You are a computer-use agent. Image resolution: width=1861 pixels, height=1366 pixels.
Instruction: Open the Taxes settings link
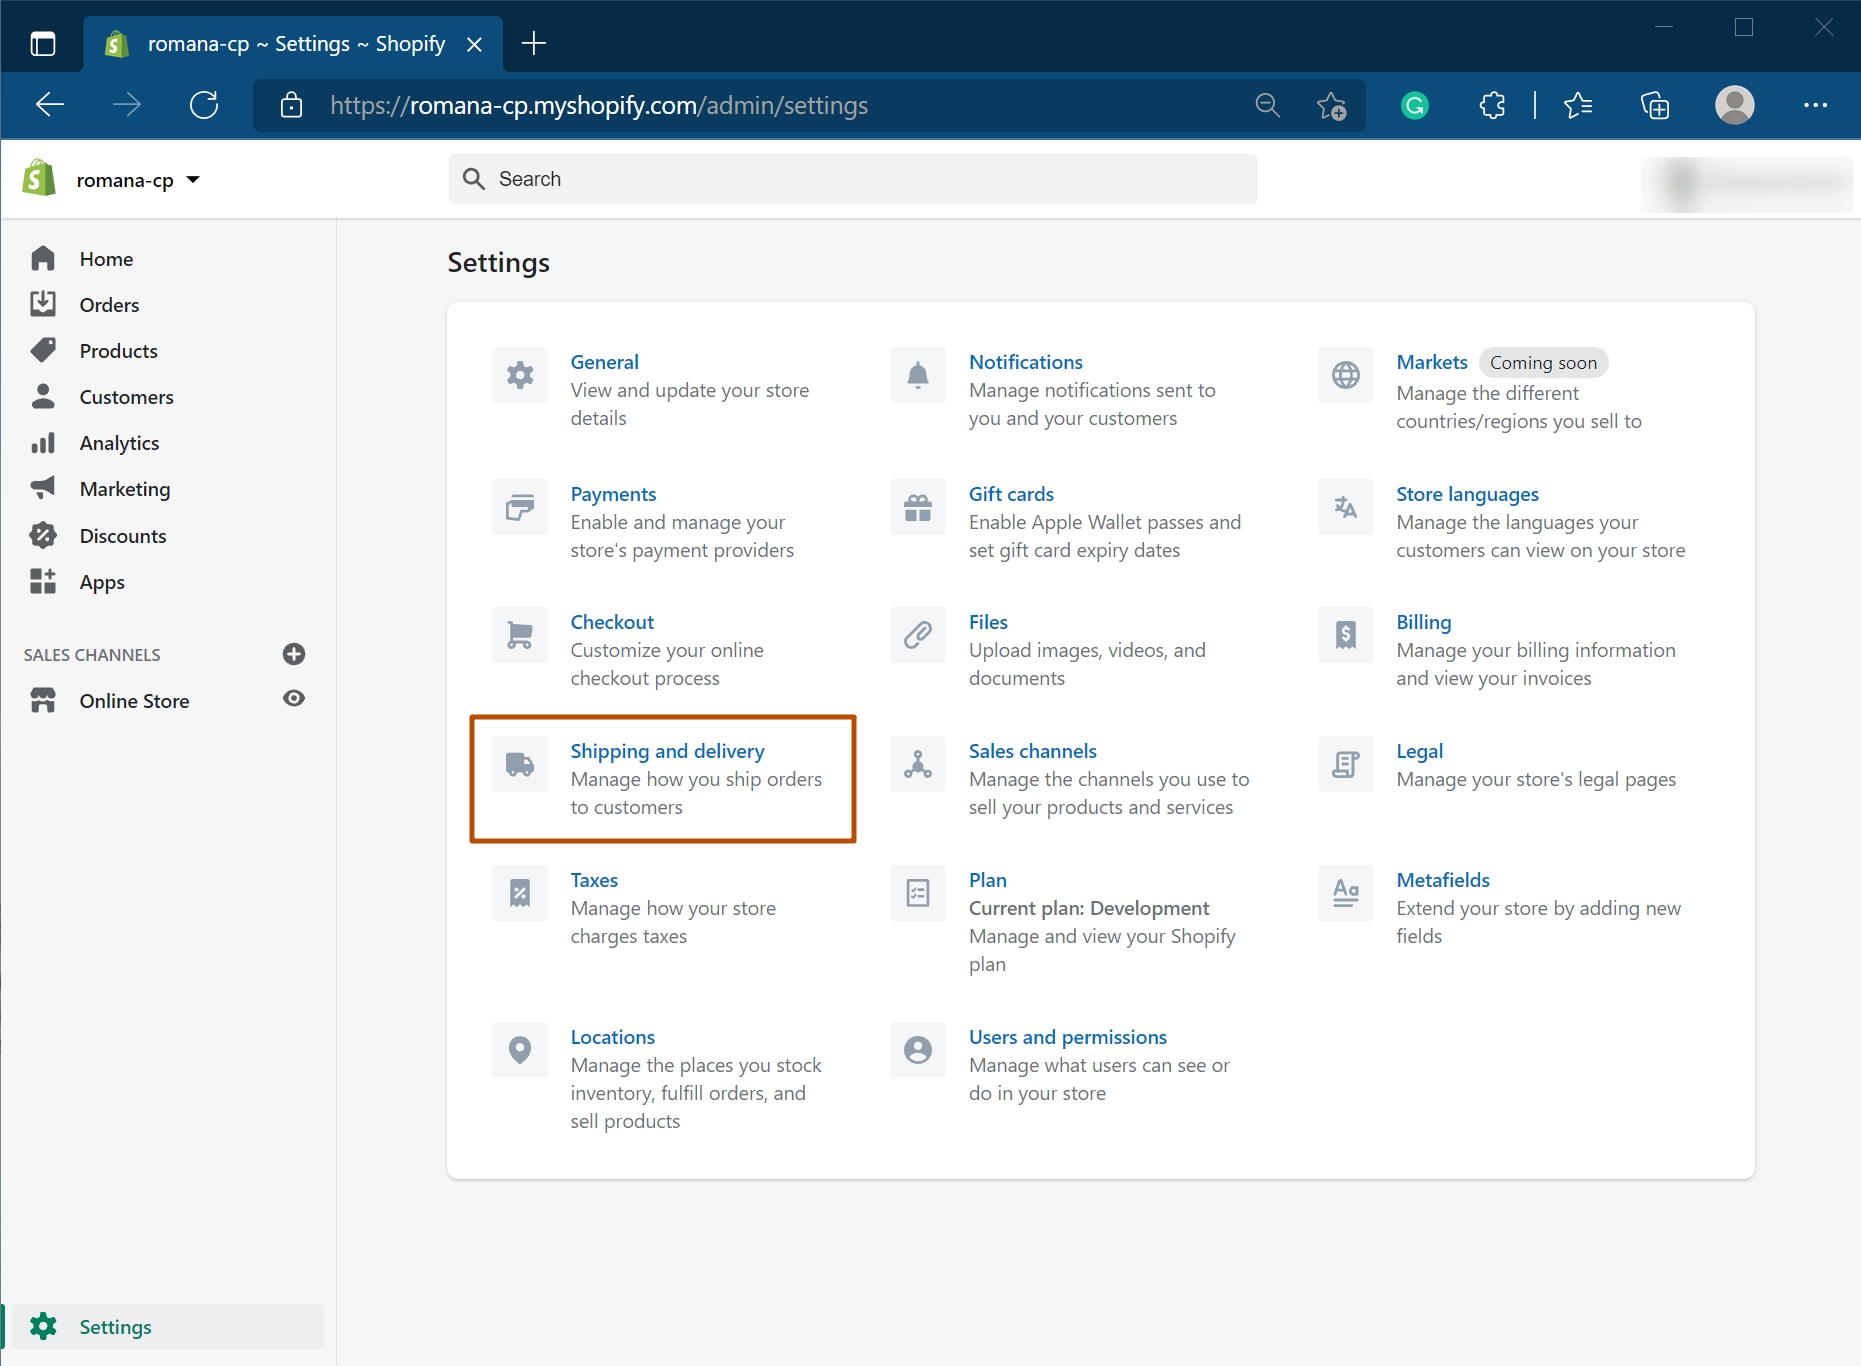point(594,880)
